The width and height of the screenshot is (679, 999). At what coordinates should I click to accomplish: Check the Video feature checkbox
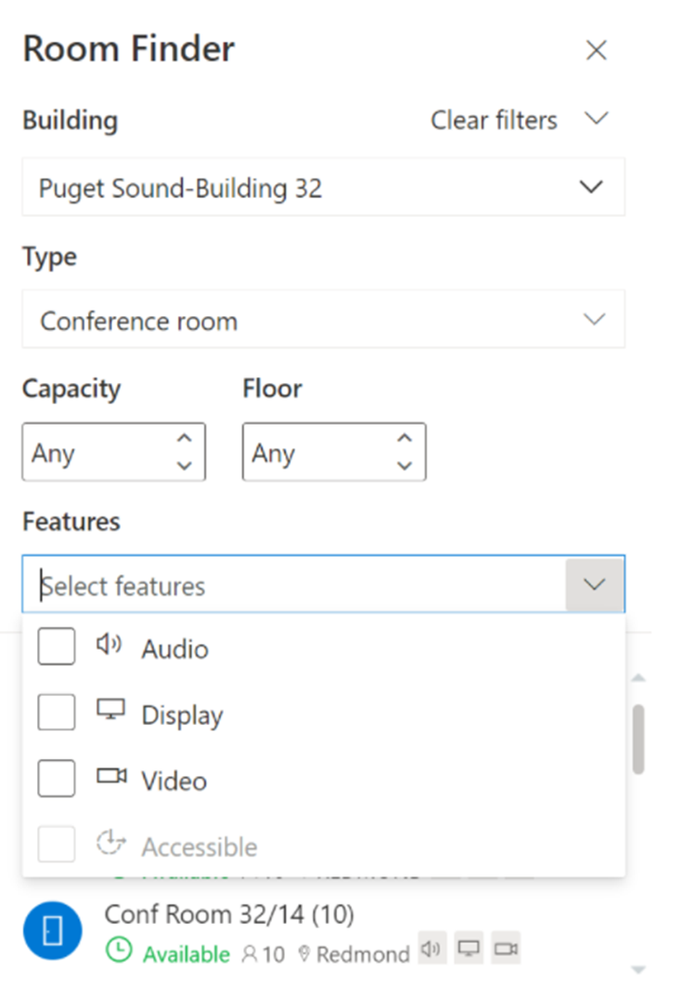pyautogui.click(x=56, y=779)
